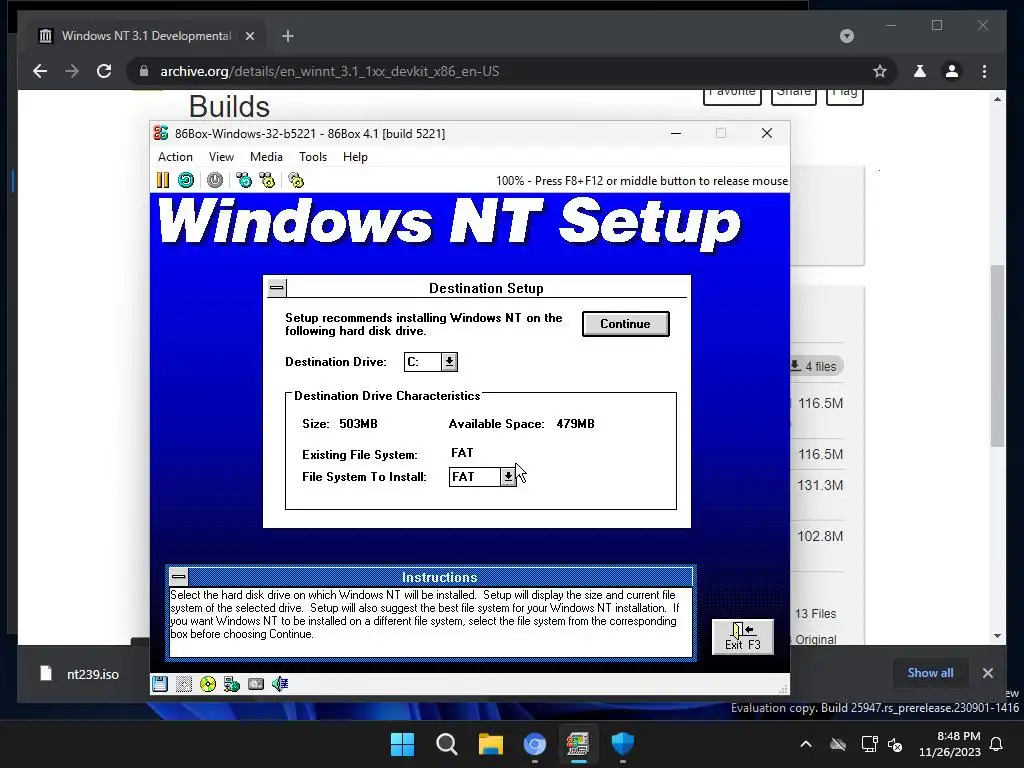Click the 4 files download link
Image resolution: width=1024 pixels, height=768 pixels.
[814, 366]
